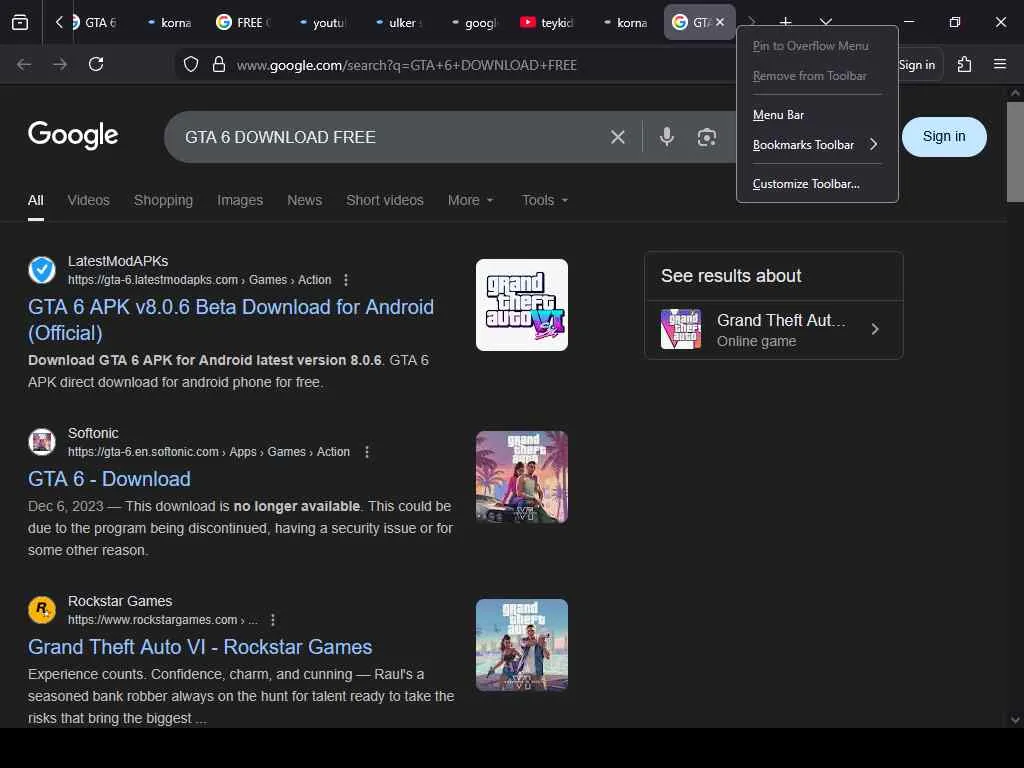1024x768 pixels.
Task: Click the scrollbar down arrow
Action: tap(1015, 720)
